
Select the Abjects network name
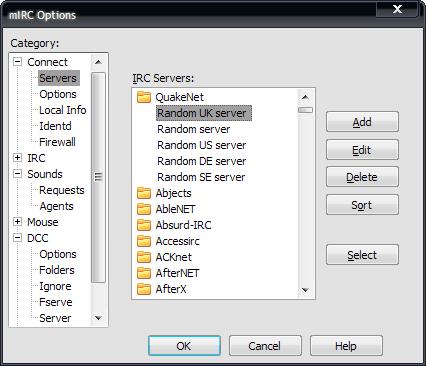click(174, 193)
